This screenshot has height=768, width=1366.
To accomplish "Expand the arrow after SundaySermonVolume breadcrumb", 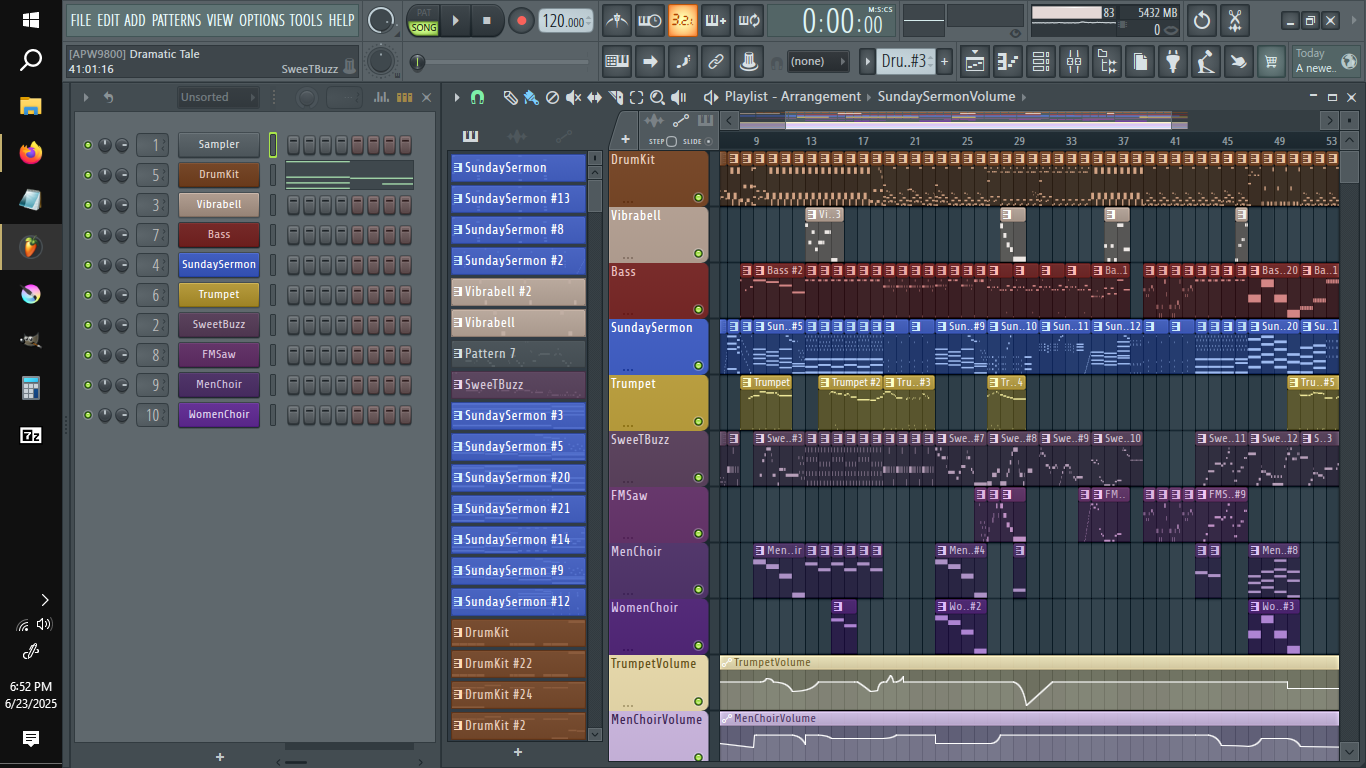I will pyautogui.click(x=1025, y=97).
